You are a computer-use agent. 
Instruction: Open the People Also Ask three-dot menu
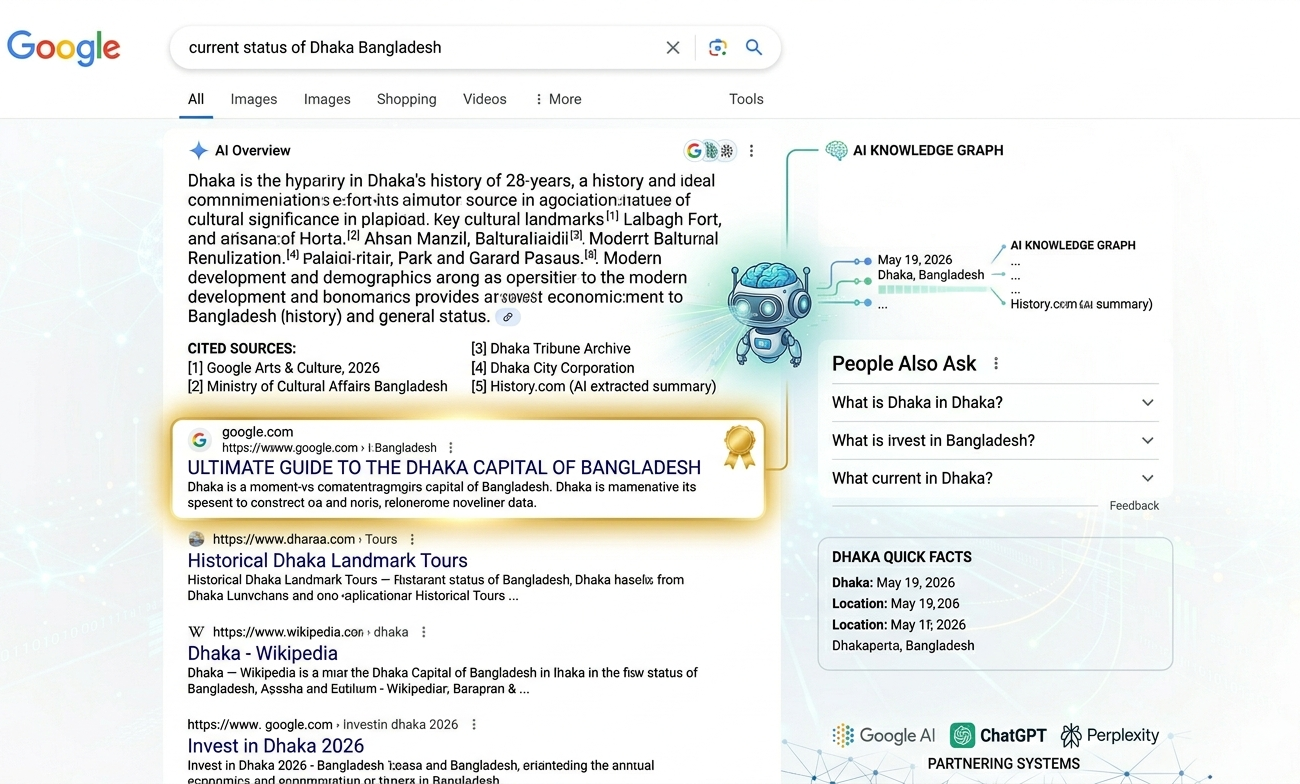tap(996, 364)
